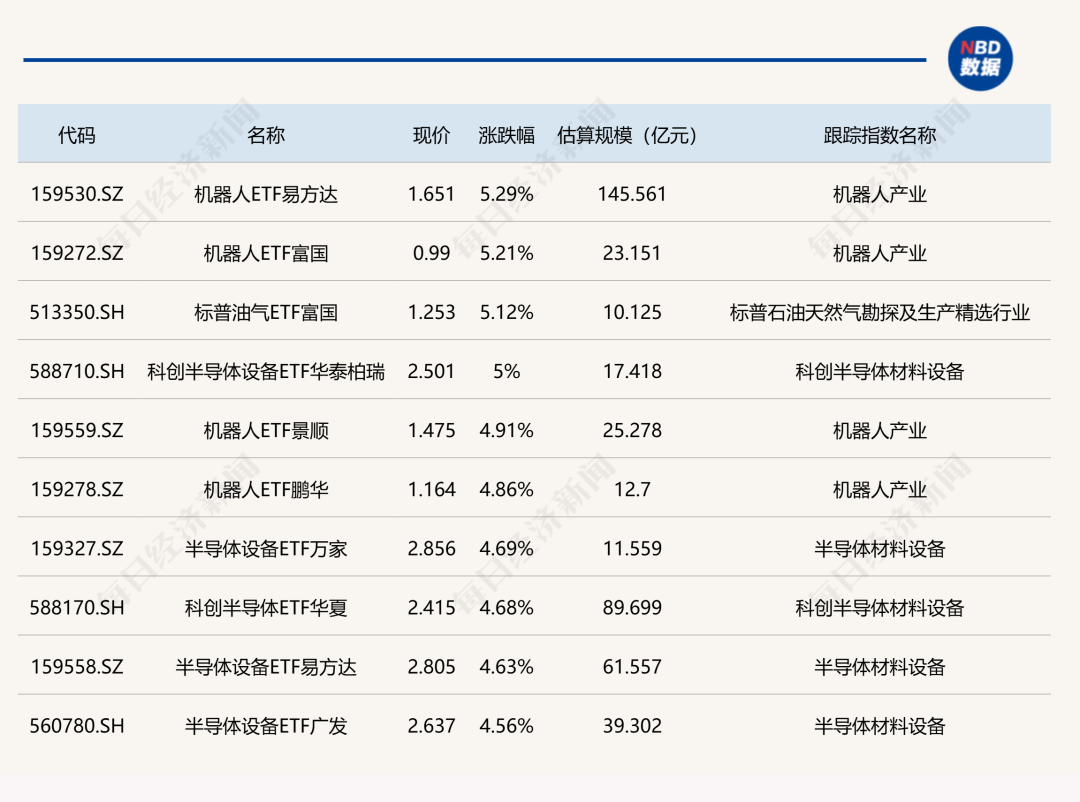The width and height of the screenshot is (1080, 802).
Task: Click code 159327.SZ
Action: coord(76,549)
